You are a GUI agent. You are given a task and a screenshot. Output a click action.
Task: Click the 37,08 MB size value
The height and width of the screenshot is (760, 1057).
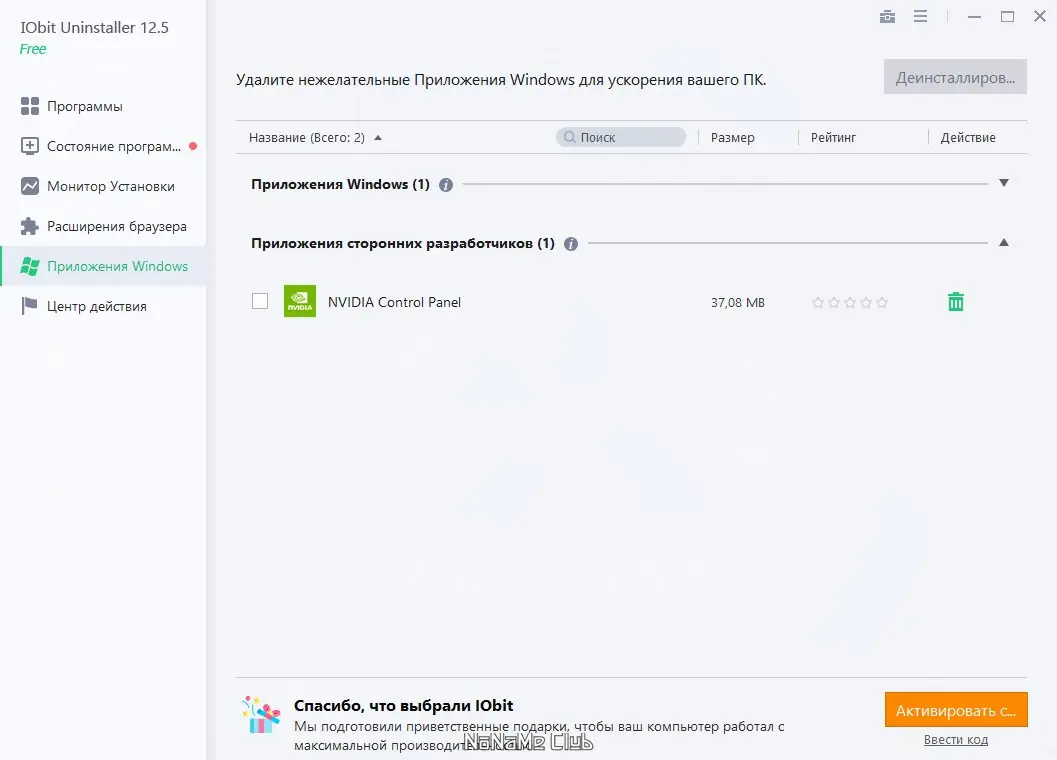(x=737, y=303)
